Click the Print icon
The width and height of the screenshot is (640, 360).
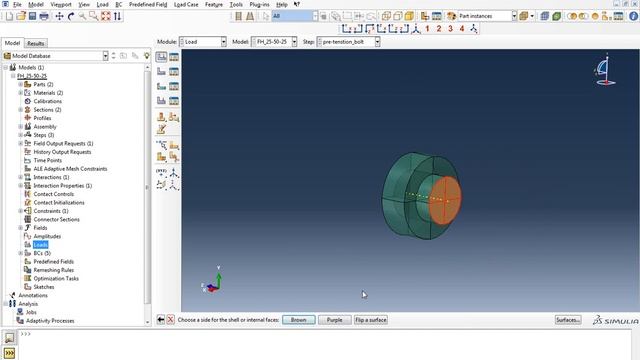[44, 16]
